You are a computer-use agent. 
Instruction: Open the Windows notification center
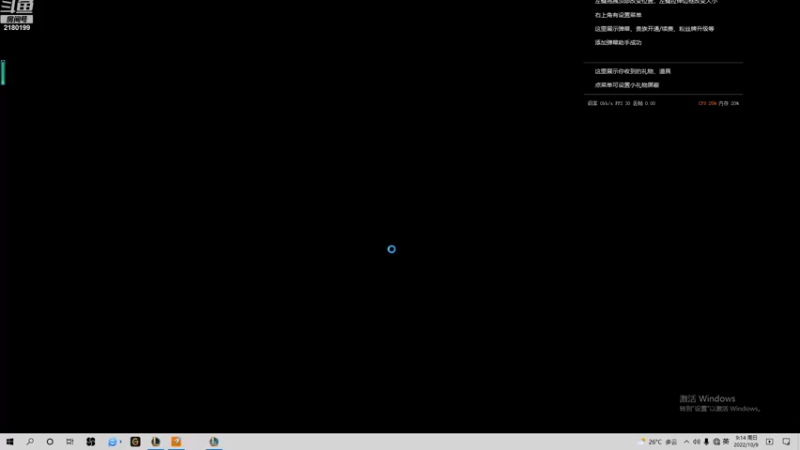[786, 442]
